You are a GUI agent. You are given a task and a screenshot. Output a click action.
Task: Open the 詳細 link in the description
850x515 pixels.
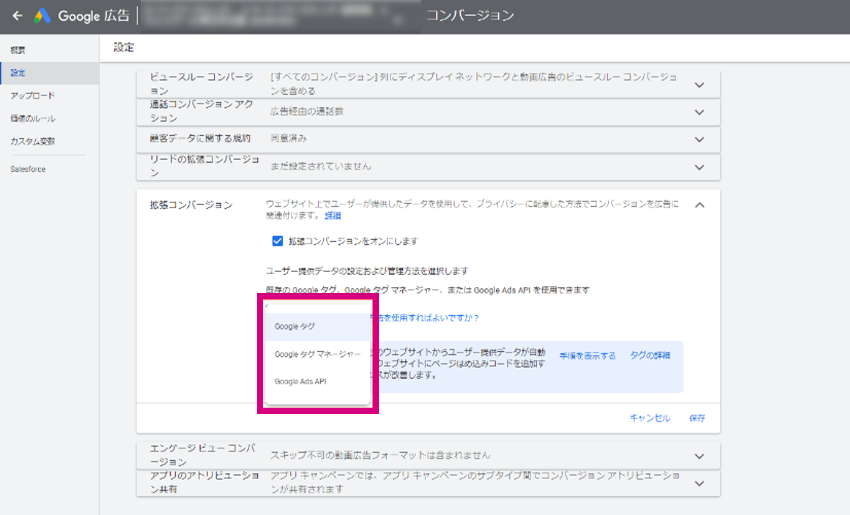pos(332,216)
